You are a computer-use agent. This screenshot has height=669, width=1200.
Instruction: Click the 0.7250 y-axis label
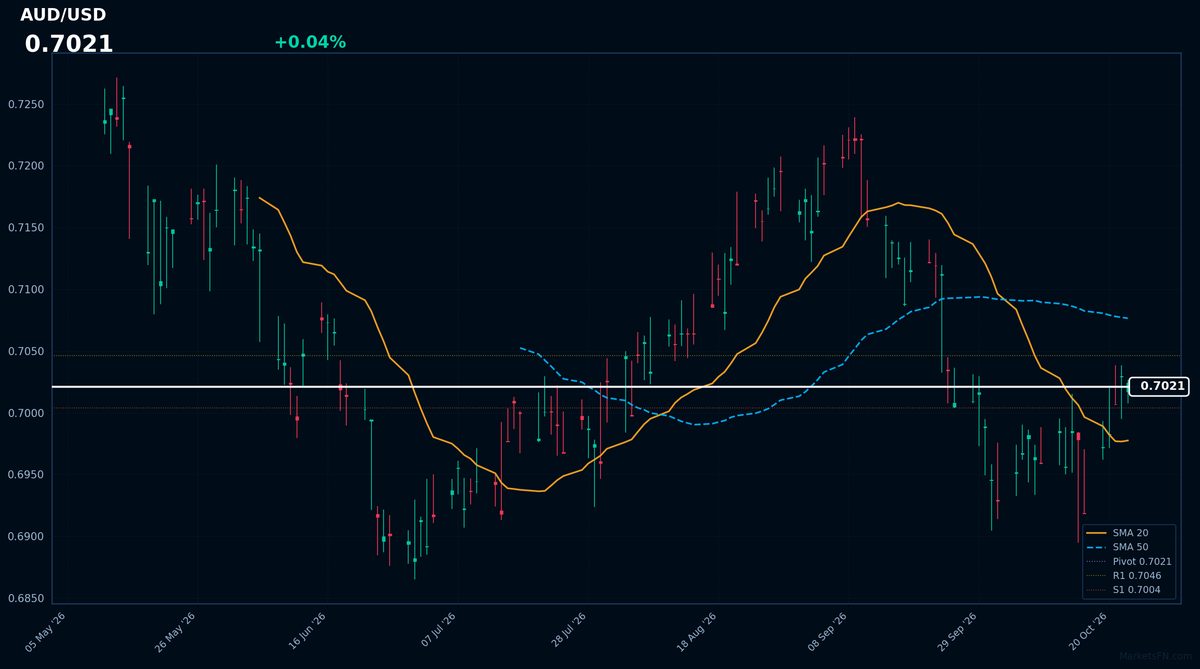coord(25,105)
